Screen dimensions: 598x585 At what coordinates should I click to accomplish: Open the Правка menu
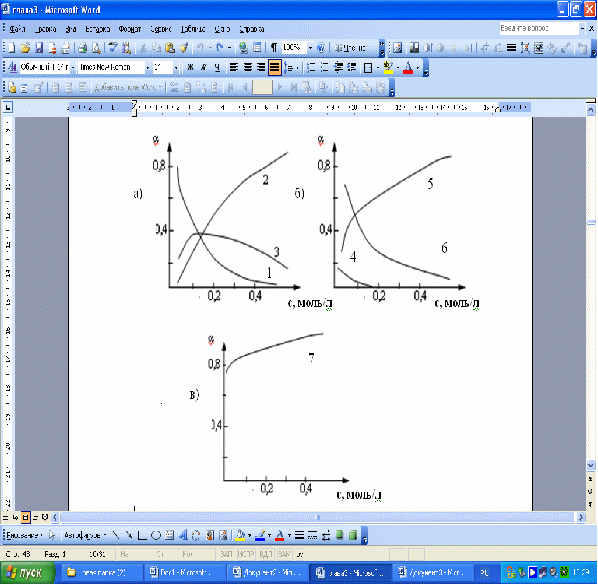coord(46,29)
